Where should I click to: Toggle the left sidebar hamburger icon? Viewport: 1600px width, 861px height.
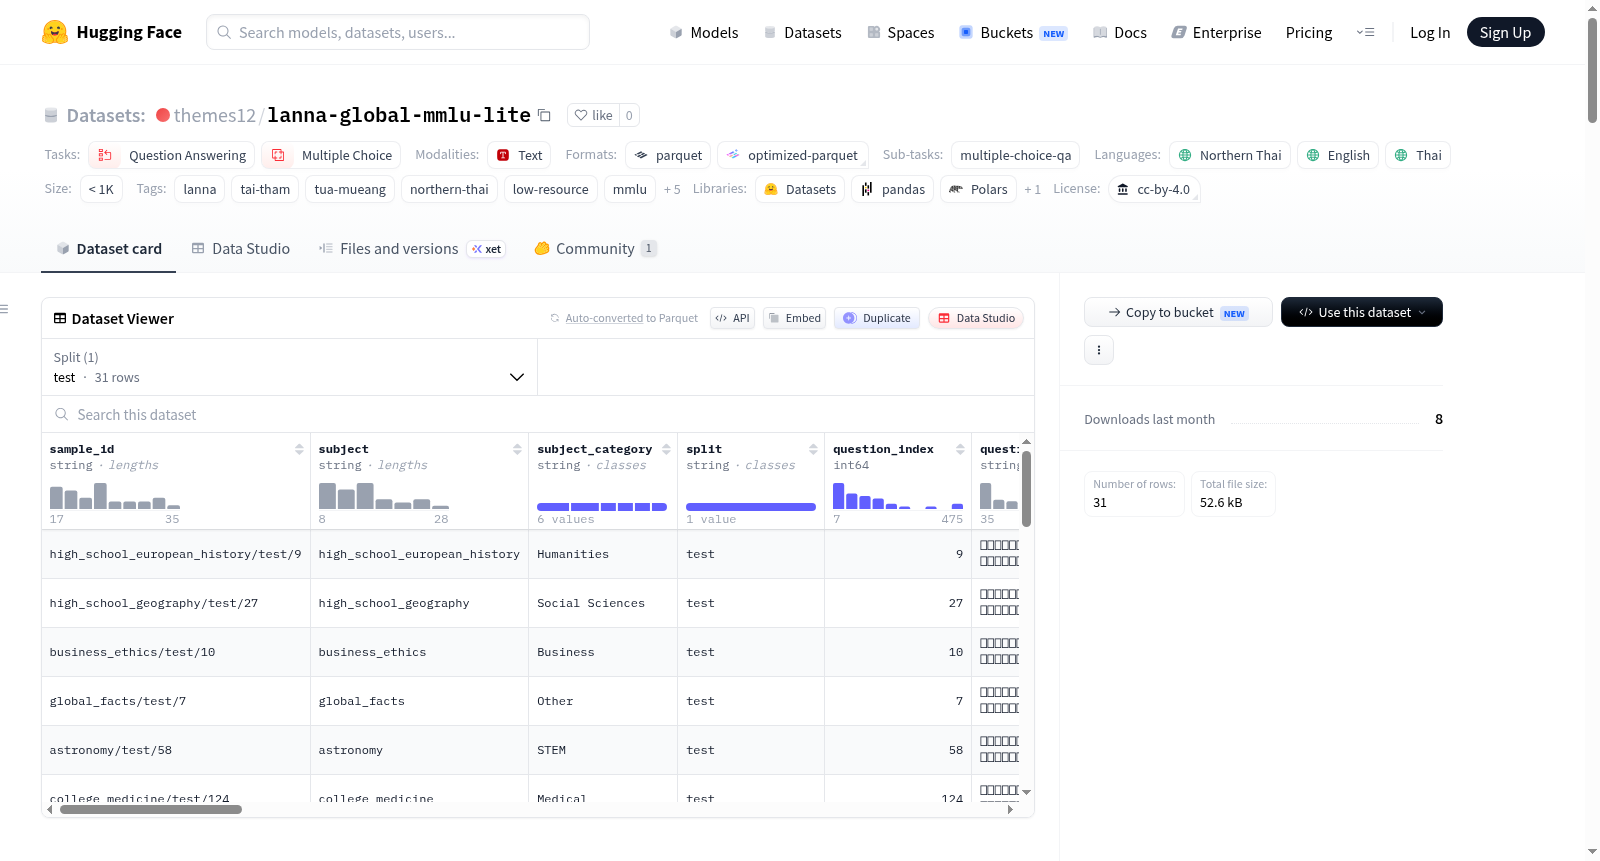click(x=4, y=309)
